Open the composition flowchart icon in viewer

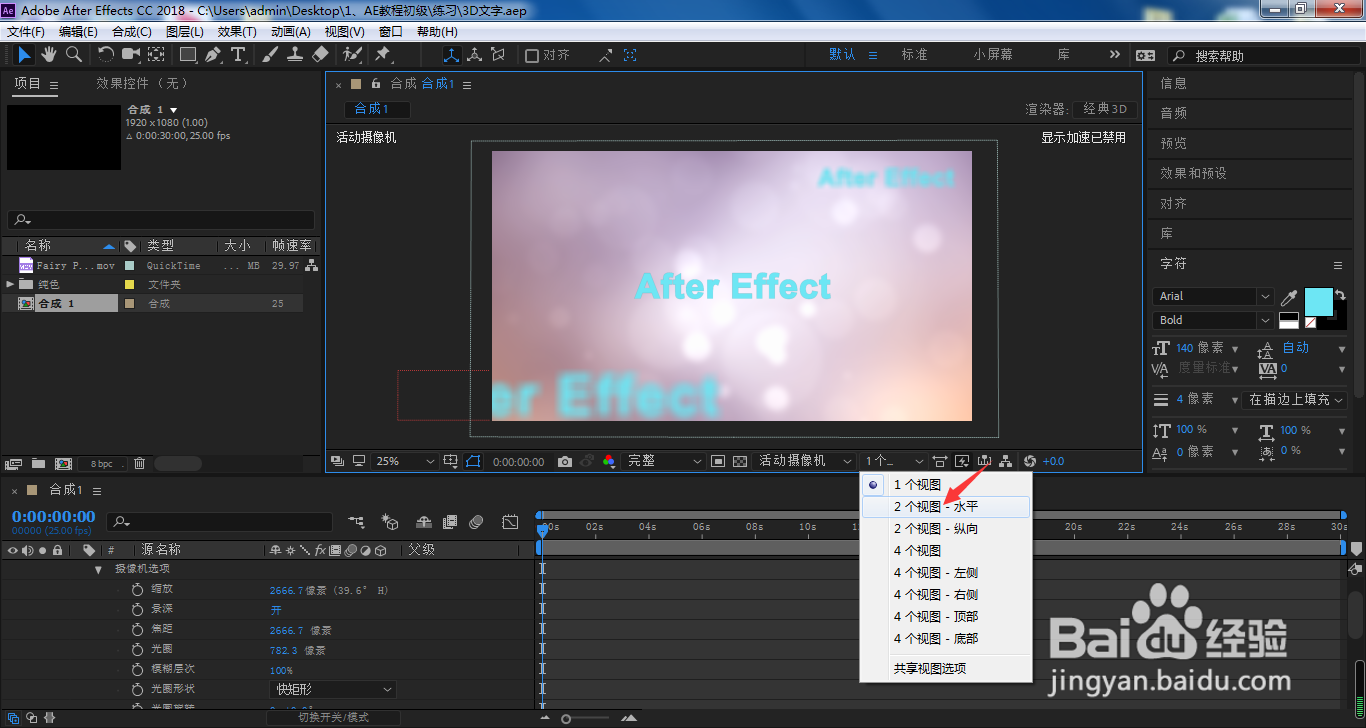[x=1005, y=461]
